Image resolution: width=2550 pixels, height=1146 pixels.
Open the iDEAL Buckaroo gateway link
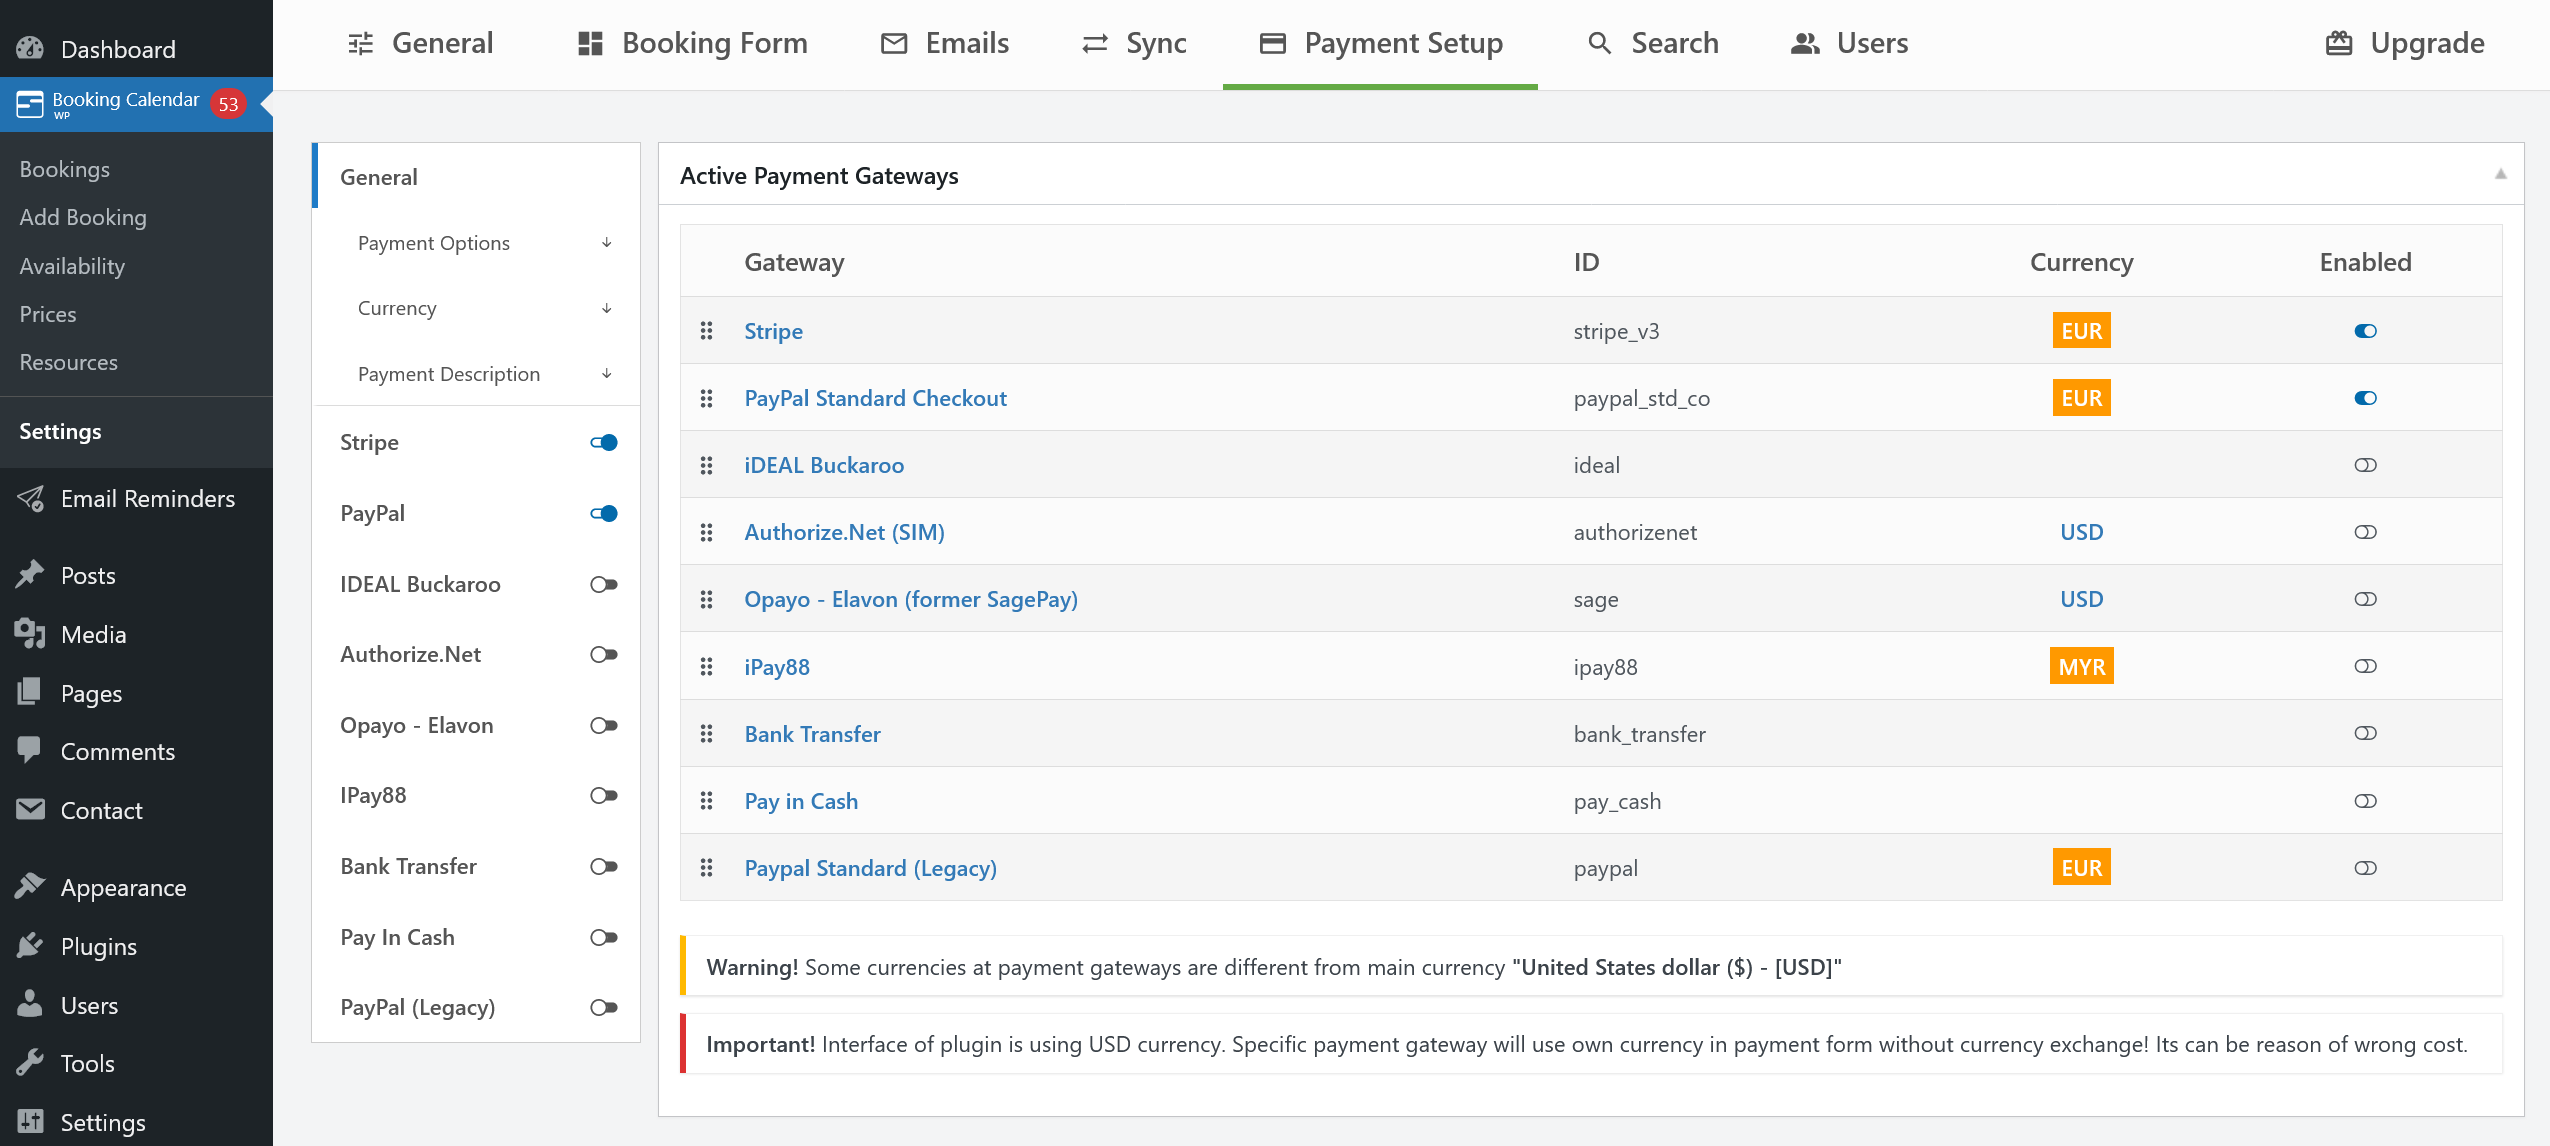pyautogui.click(x=824, y=465)
